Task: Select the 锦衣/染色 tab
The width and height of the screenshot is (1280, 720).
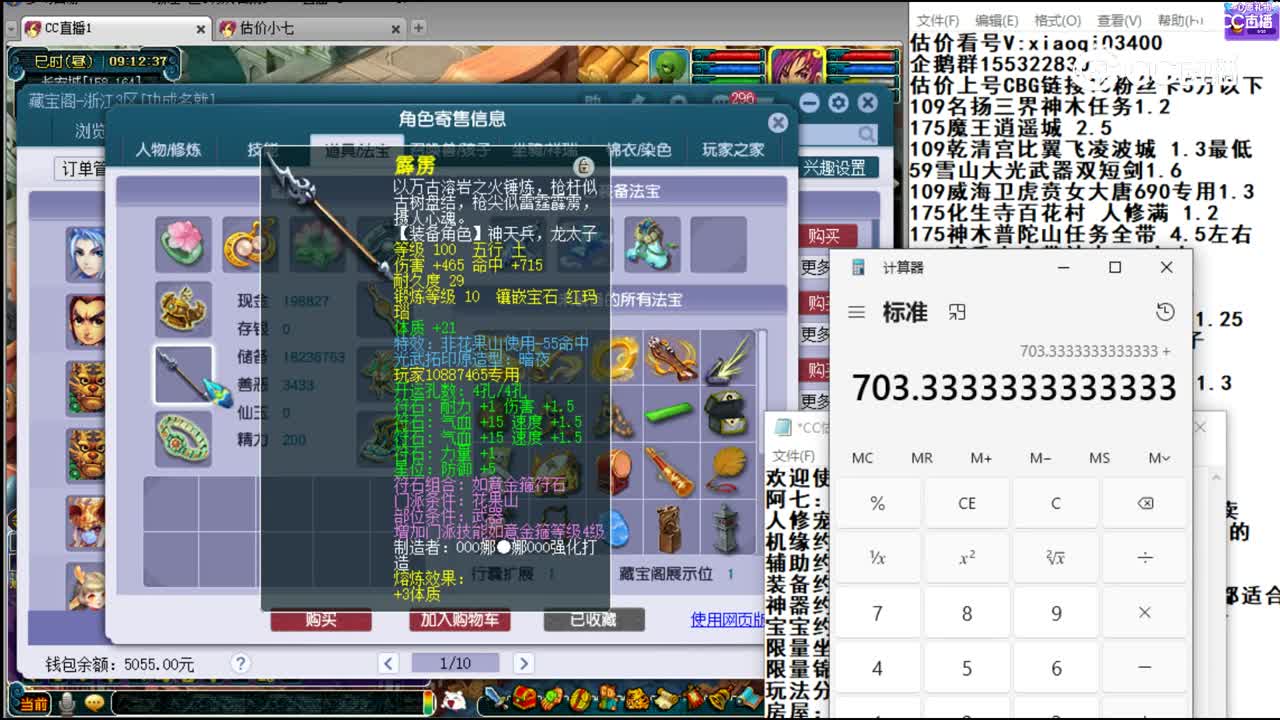Action: point(637,150)
